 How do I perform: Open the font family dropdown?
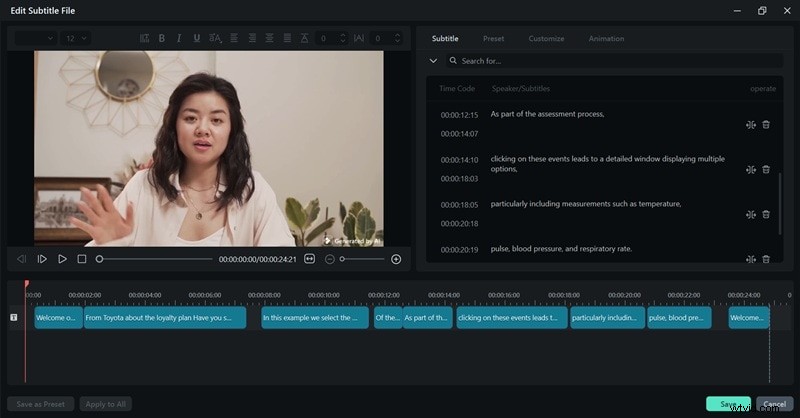(x=35, y=38)
